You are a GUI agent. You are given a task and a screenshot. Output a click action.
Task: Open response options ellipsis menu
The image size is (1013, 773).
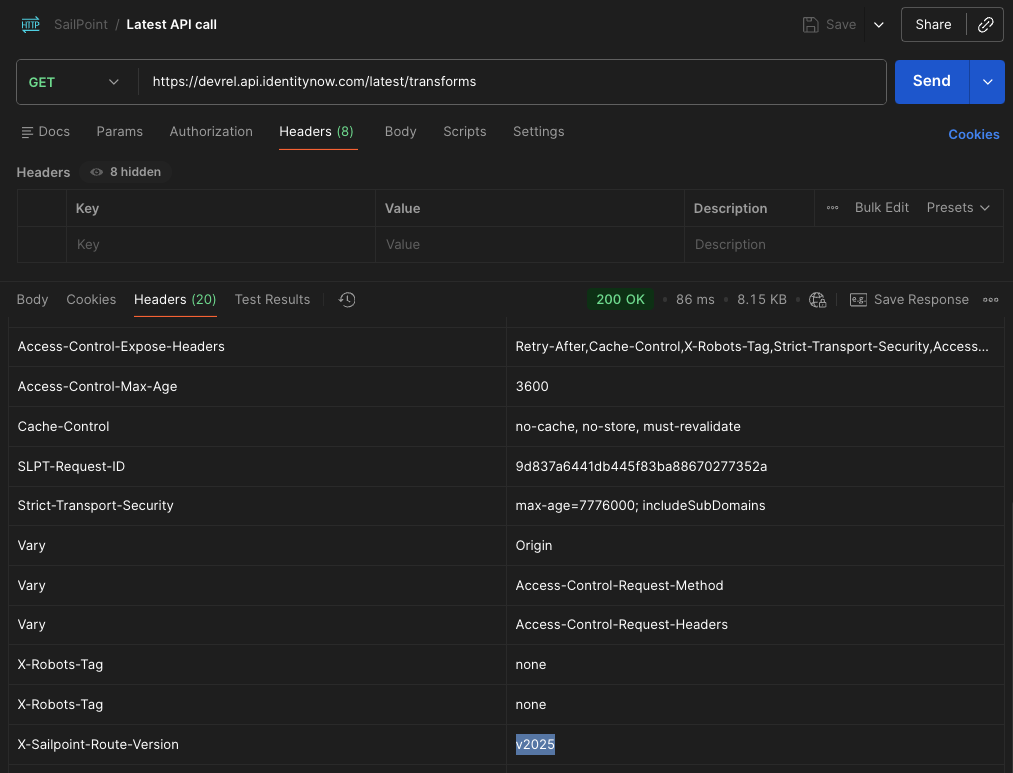tap(990, 300)
